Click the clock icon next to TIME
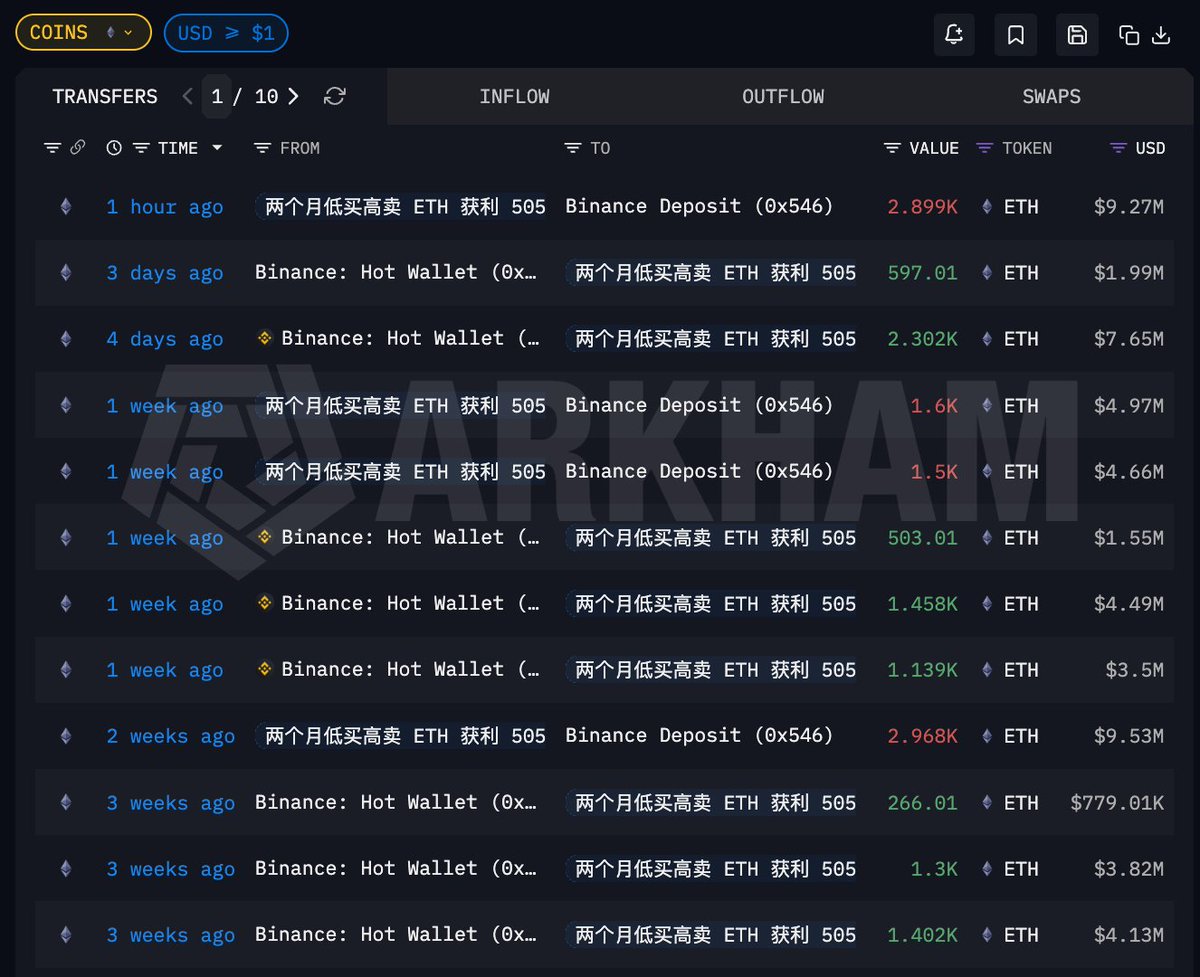 [x=114, y=148]
